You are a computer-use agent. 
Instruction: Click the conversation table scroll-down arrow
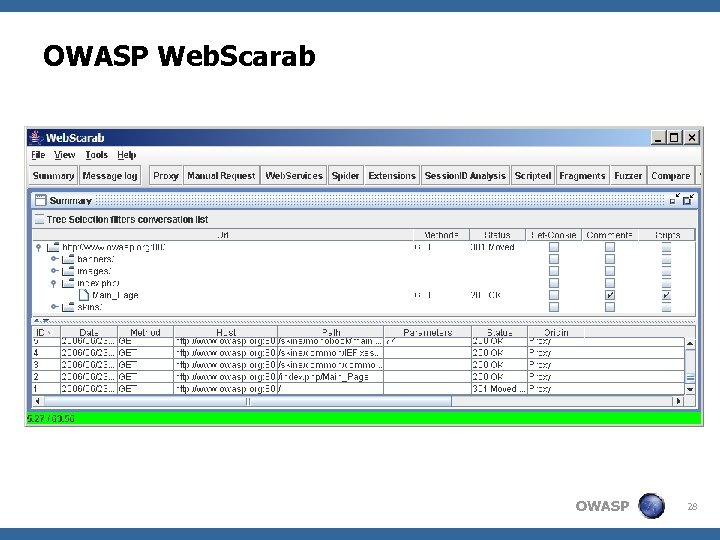690,389
